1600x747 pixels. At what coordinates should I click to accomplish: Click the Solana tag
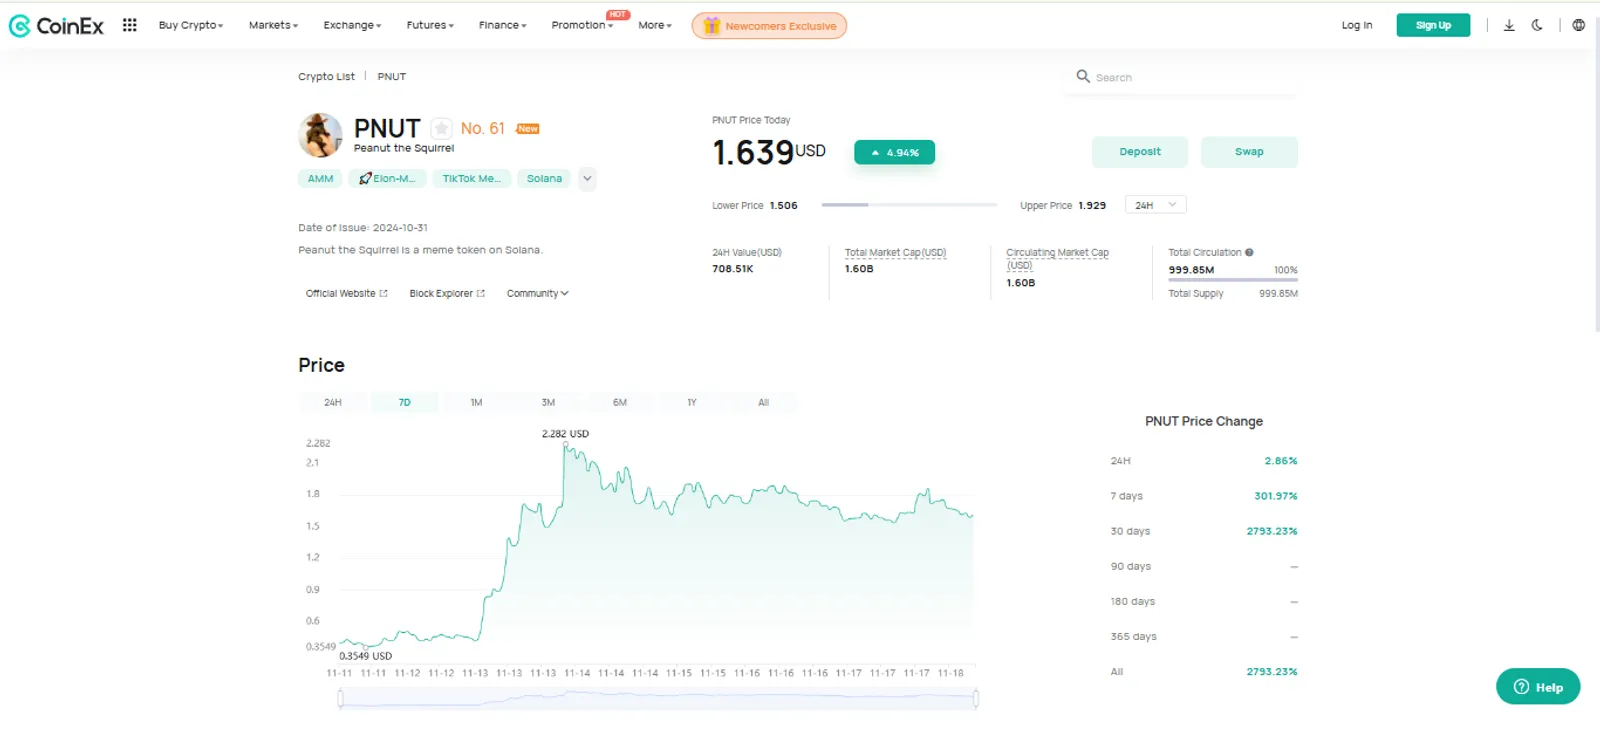tap(545, 179)
